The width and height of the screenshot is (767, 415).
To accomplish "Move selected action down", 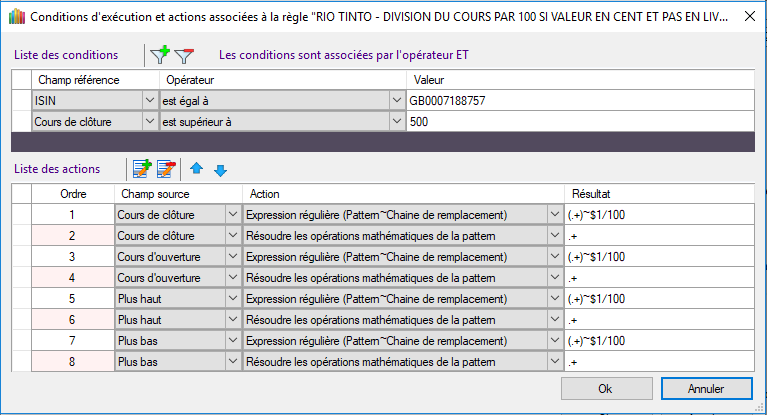I will point(220,169).
